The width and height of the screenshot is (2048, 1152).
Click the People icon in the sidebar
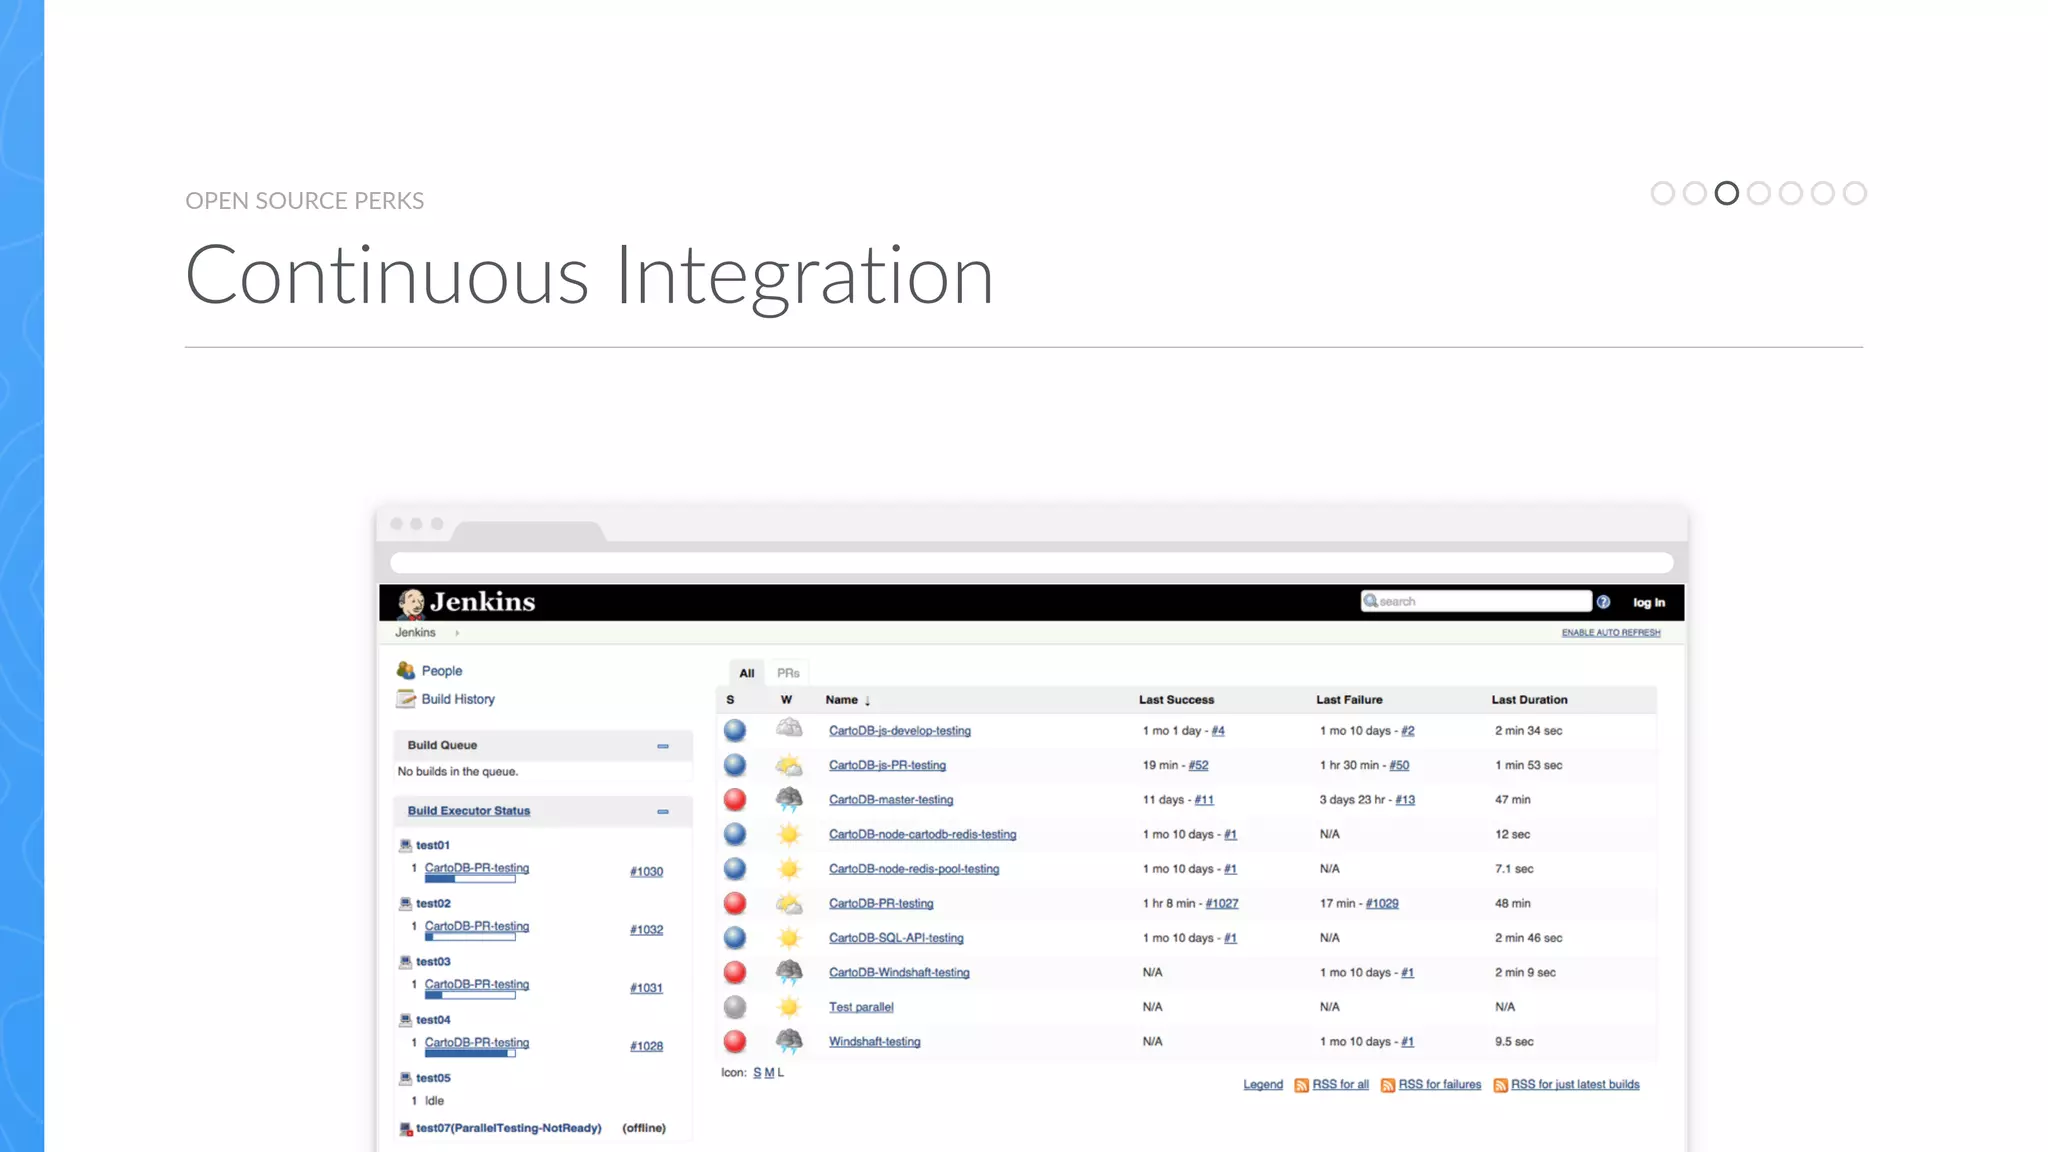coord(405,670)
